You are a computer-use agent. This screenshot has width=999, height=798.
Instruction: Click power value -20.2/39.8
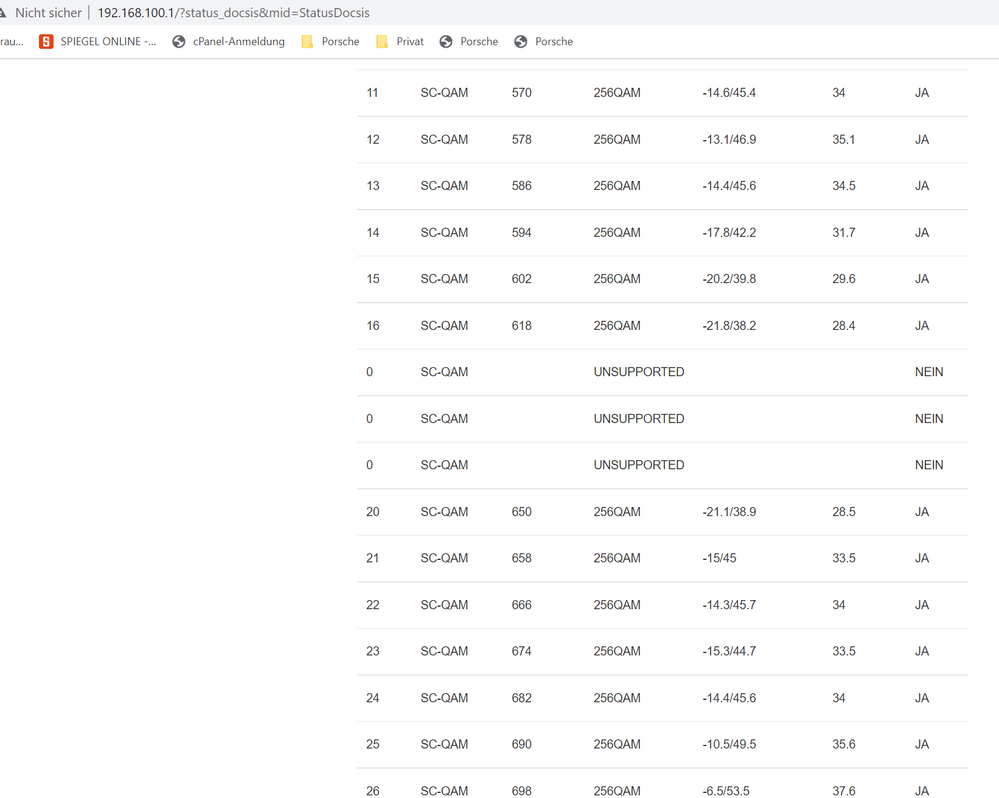pyautogui.click(x=729, y=279)
